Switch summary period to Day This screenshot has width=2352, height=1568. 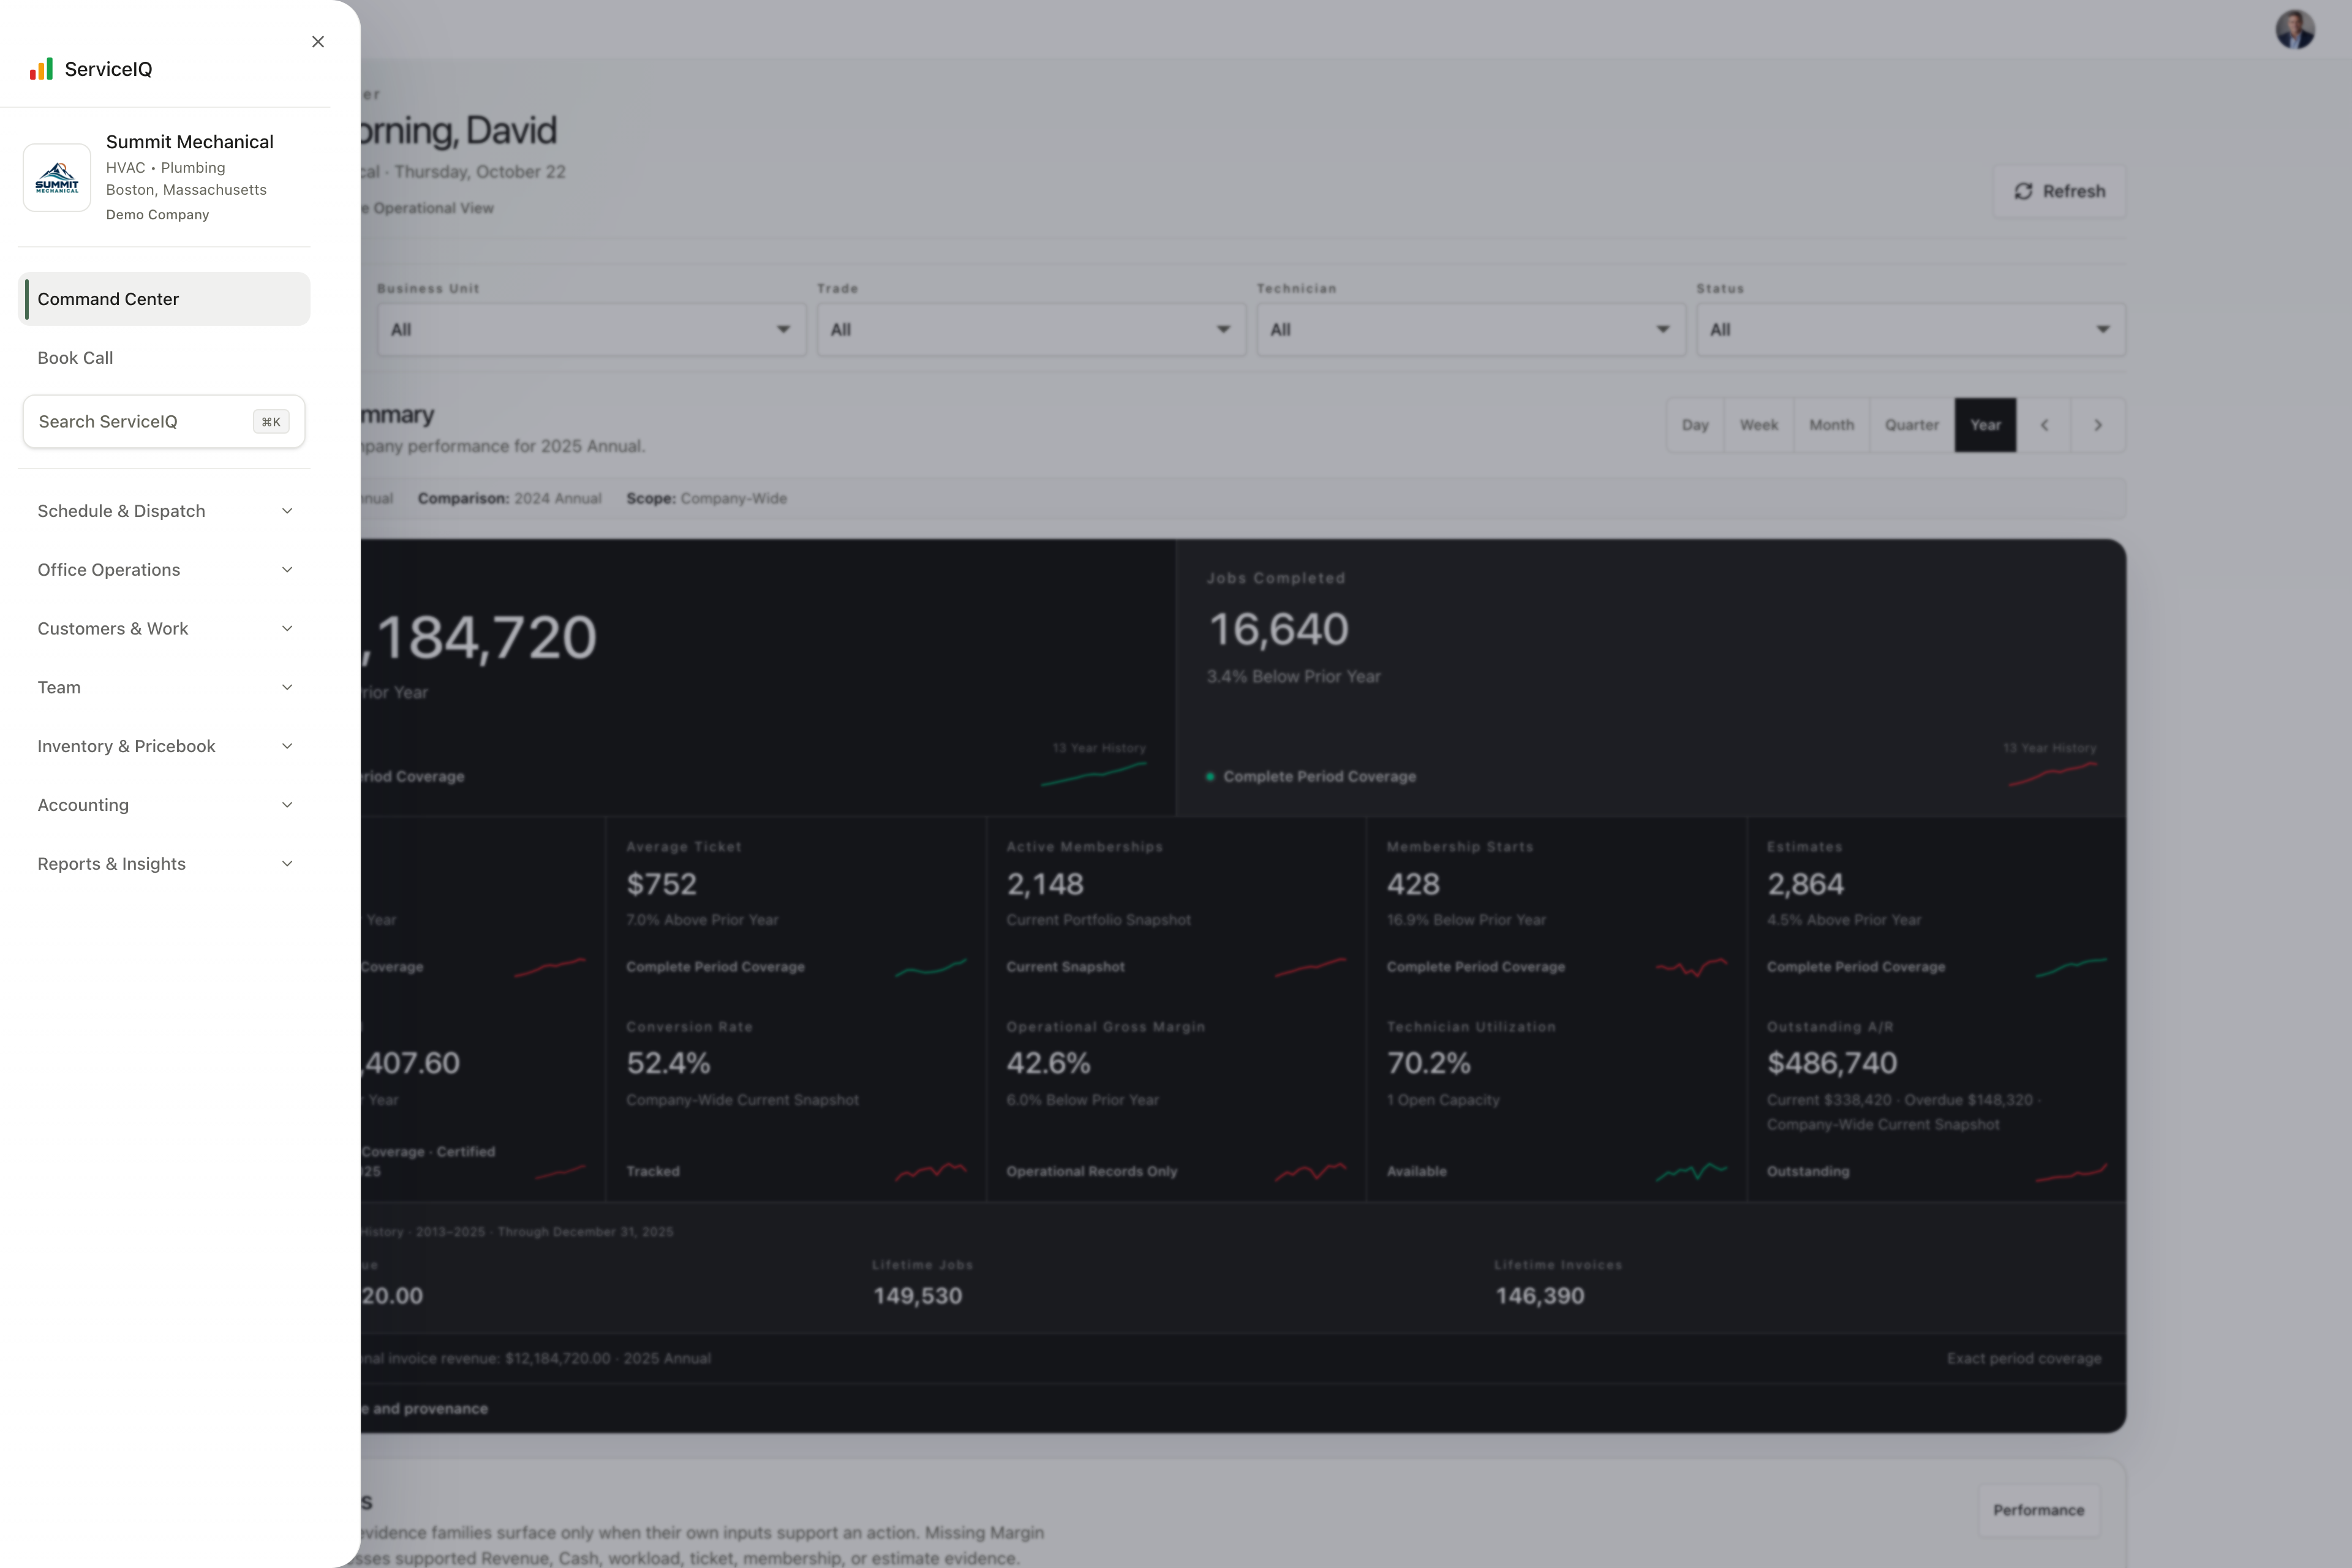(1695, 425)
